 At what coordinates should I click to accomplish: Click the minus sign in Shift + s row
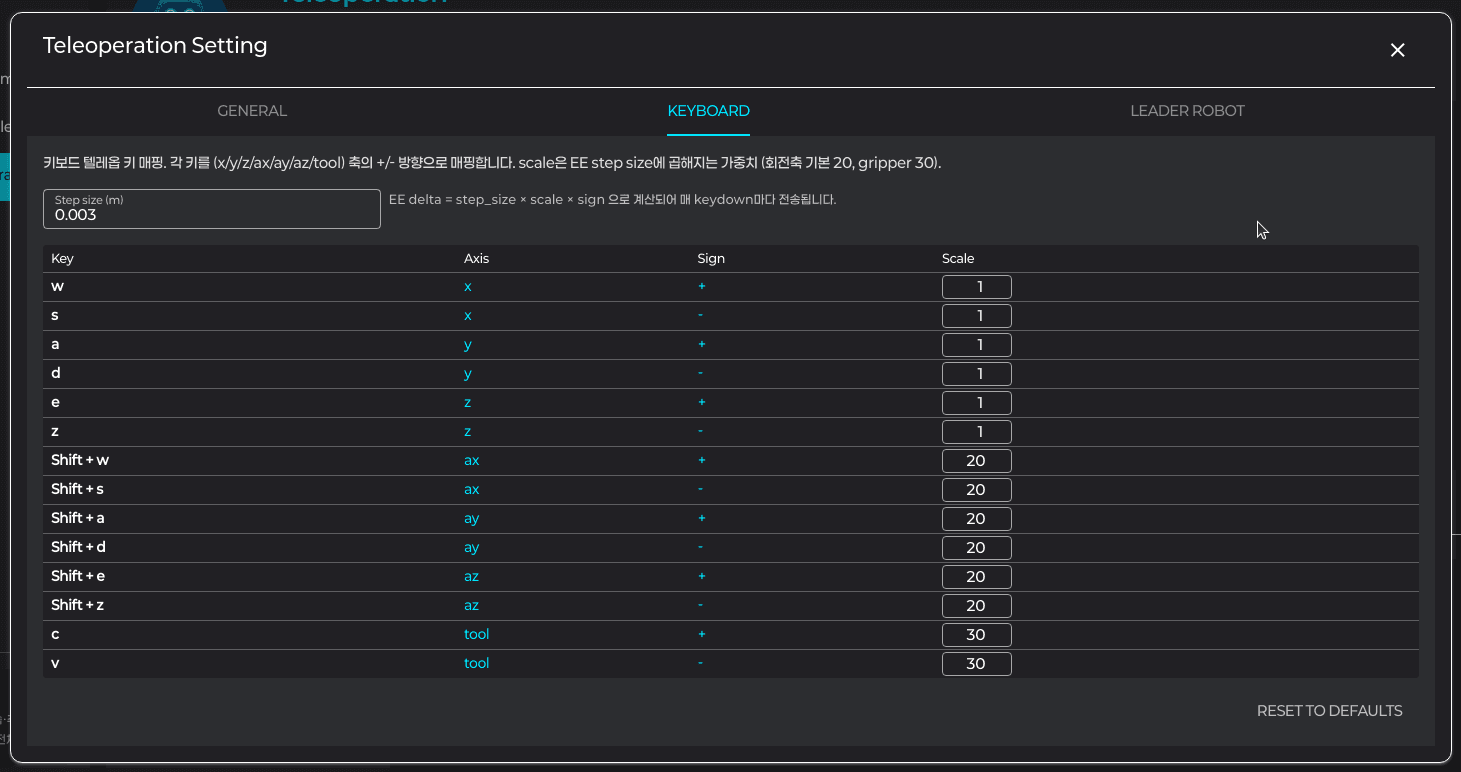(x=700, y=490)
